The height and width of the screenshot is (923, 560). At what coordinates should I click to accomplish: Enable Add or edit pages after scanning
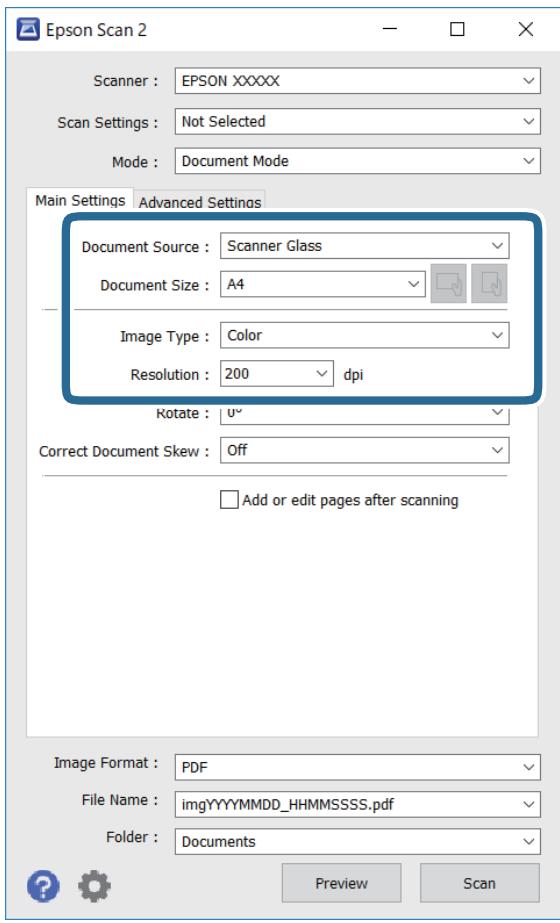228,500
